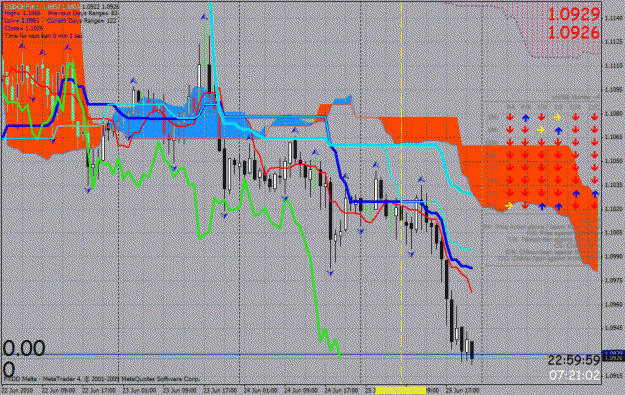Click the 1.1035 price scale label
Viewport: 625px width, 395px height.
point(614,185)
